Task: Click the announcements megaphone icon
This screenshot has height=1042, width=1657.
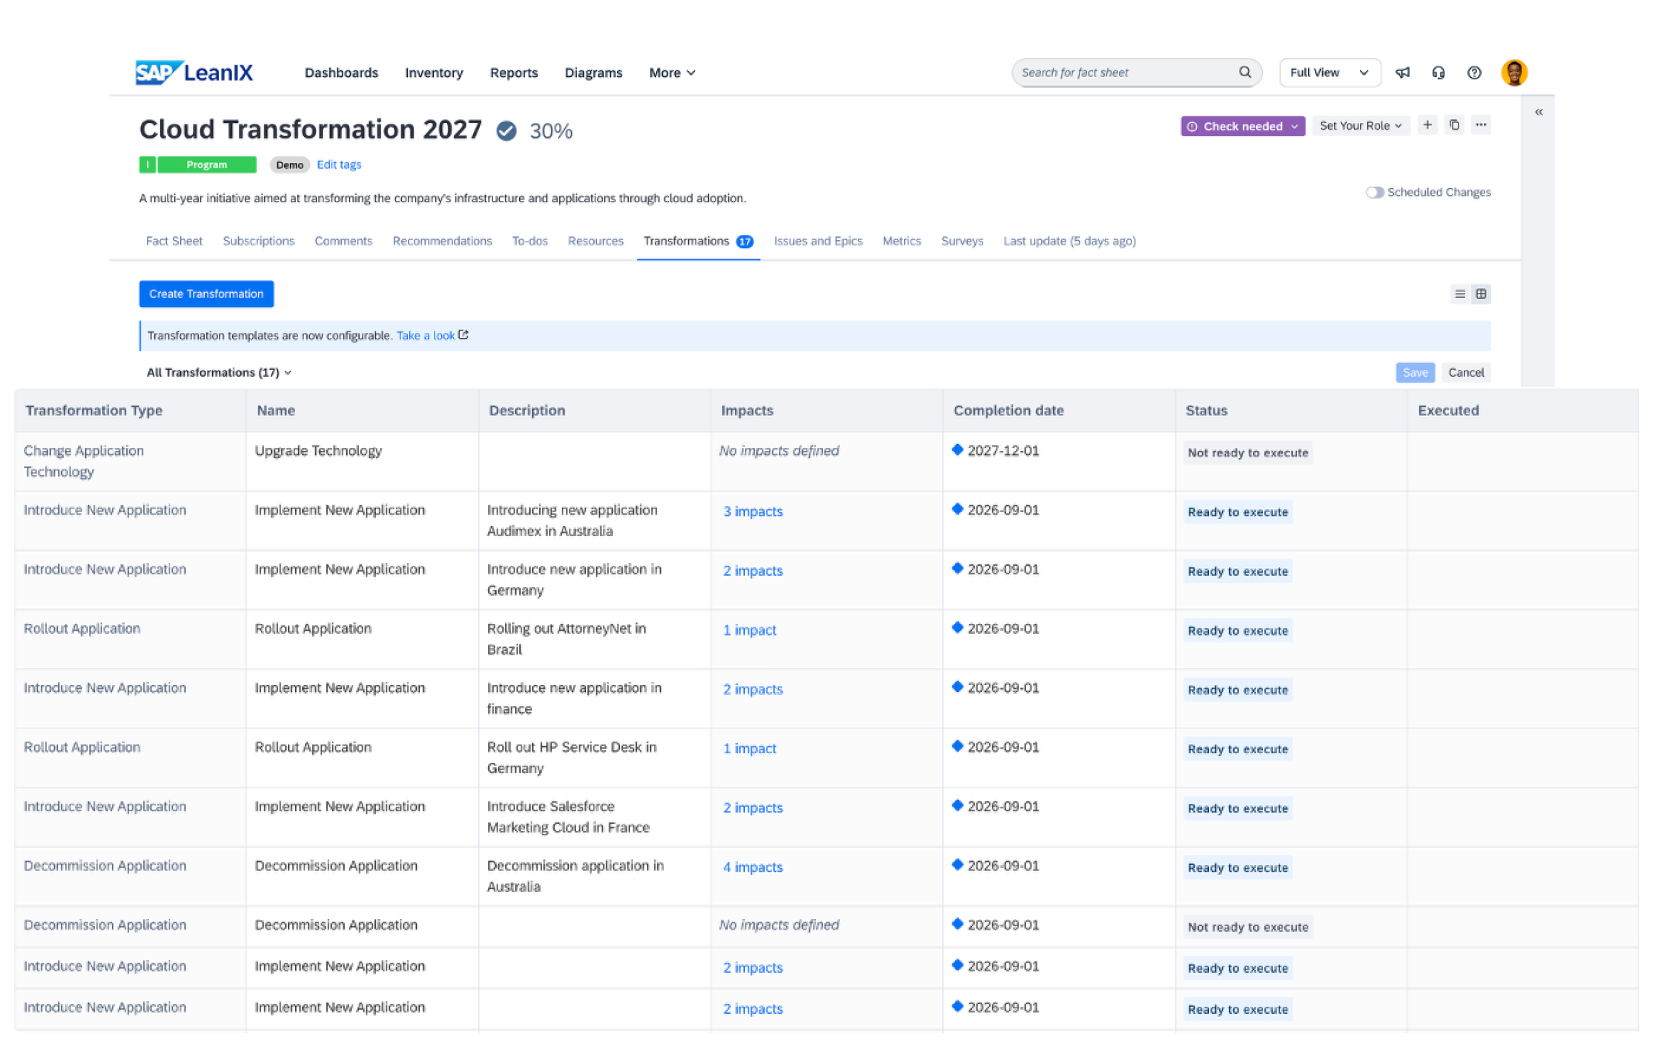Action: 1403,73
